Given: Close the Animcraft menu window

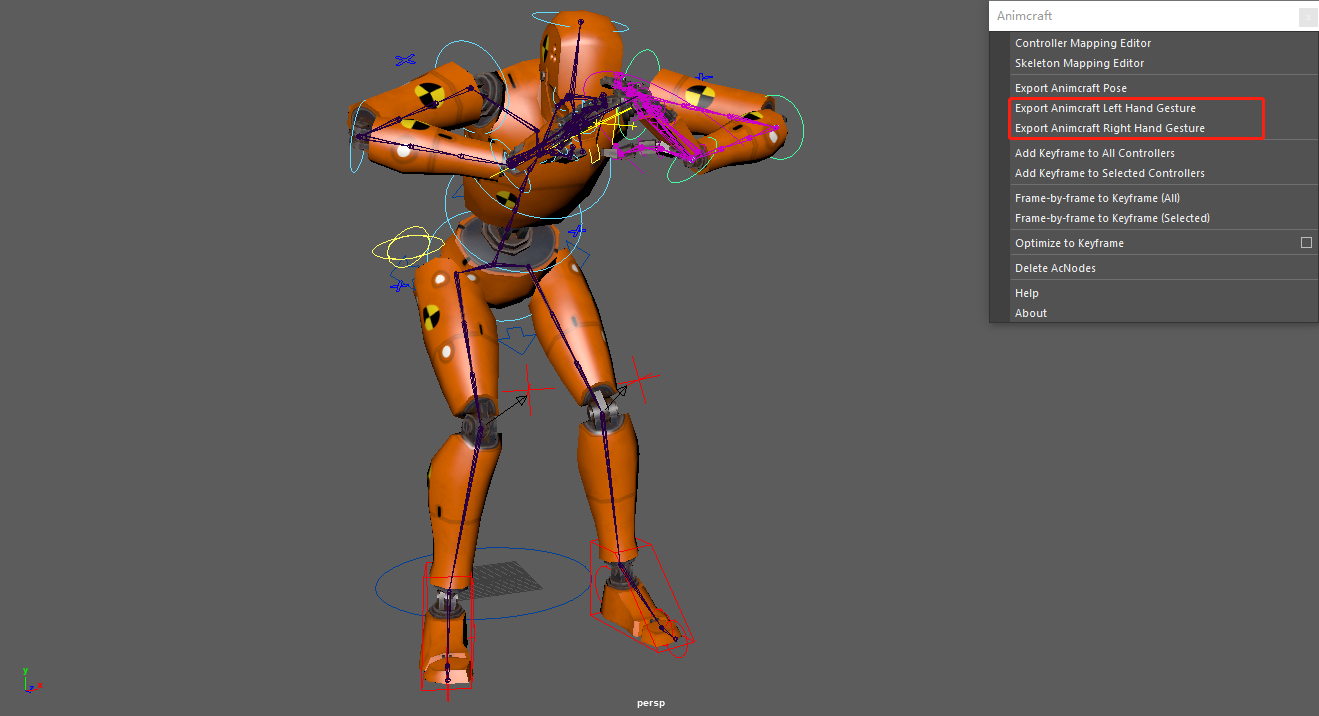Looking at the screenshot, I should click(x=1307, y=16).
